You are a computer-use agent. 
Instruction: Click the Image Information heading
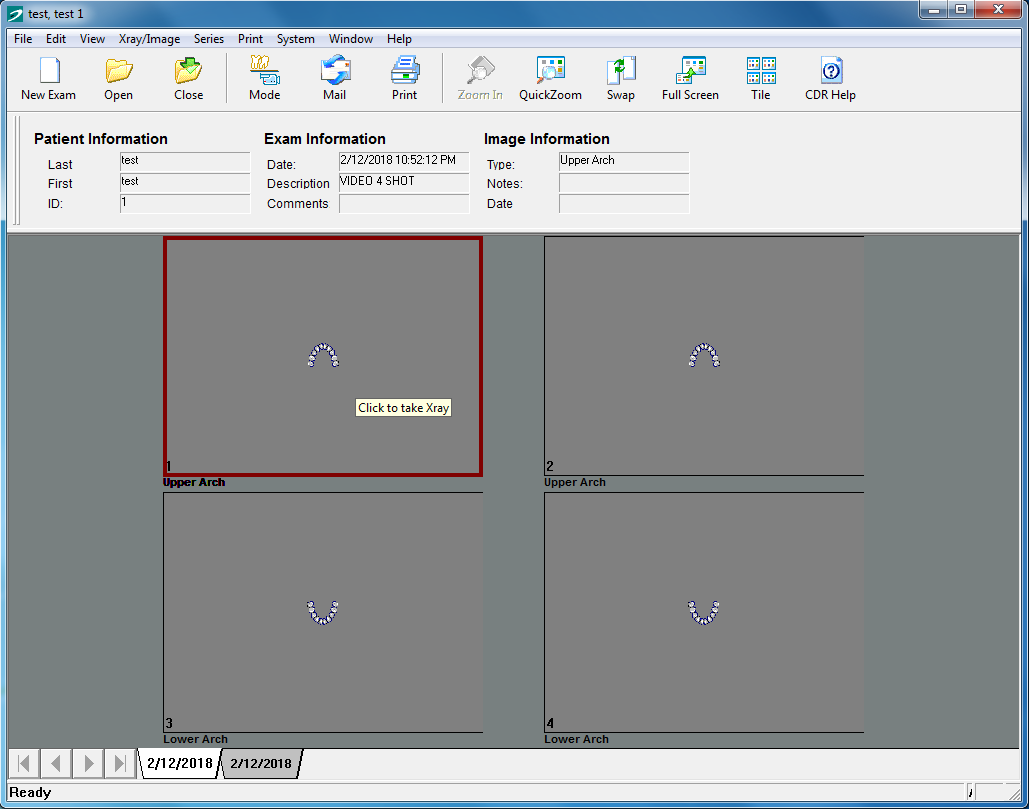[x=547, y=139]
